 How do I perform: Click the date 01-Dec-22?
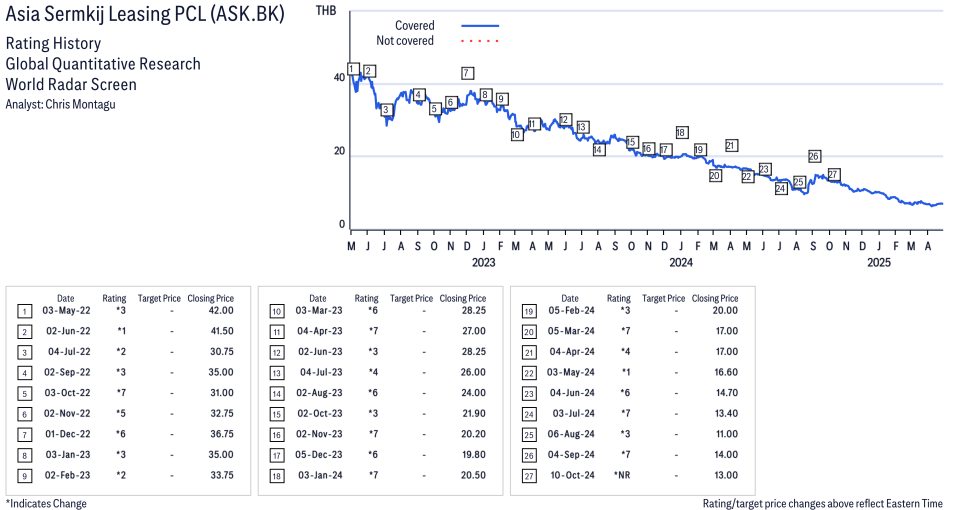click(x=68, y=434)
